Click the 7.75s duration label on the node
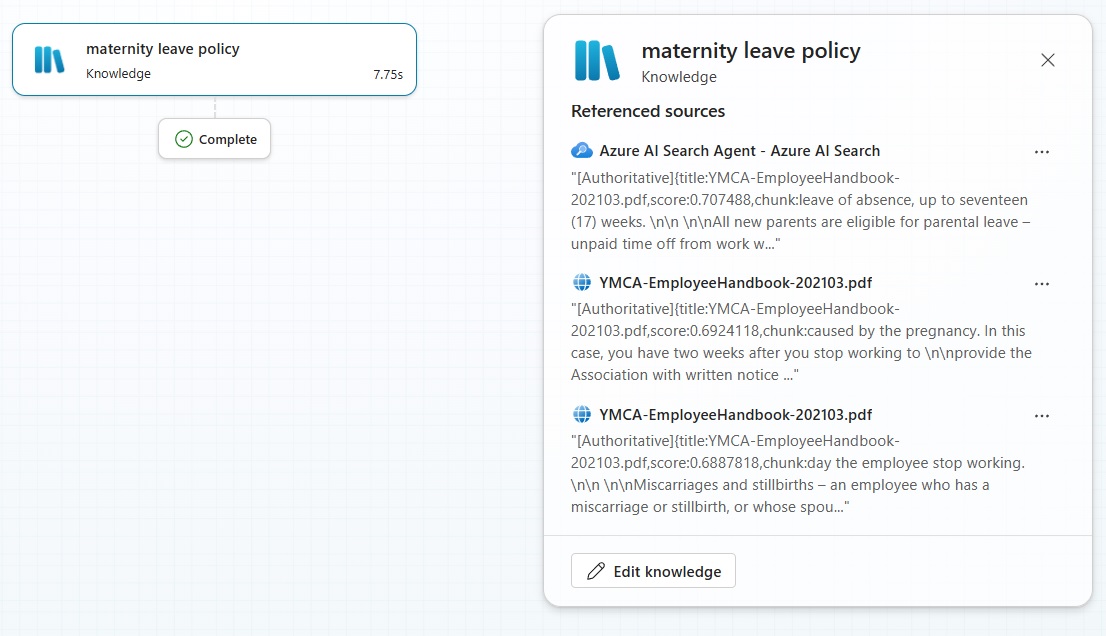Image resolution: width=1106 pixels, height=636 pixels. pyautogui.click(x=387, y=74)
